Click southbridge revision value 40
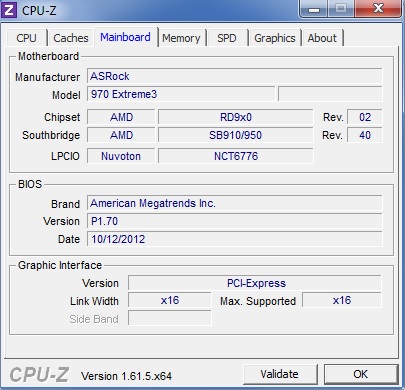Screen dimensions: 405x390 (x=365, y=135)
